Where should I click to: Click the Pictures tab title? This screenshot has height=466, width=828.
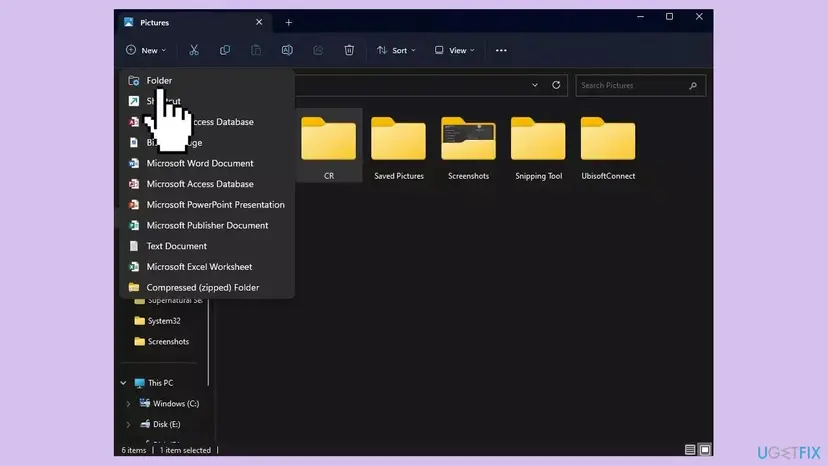tap(154, 23)
